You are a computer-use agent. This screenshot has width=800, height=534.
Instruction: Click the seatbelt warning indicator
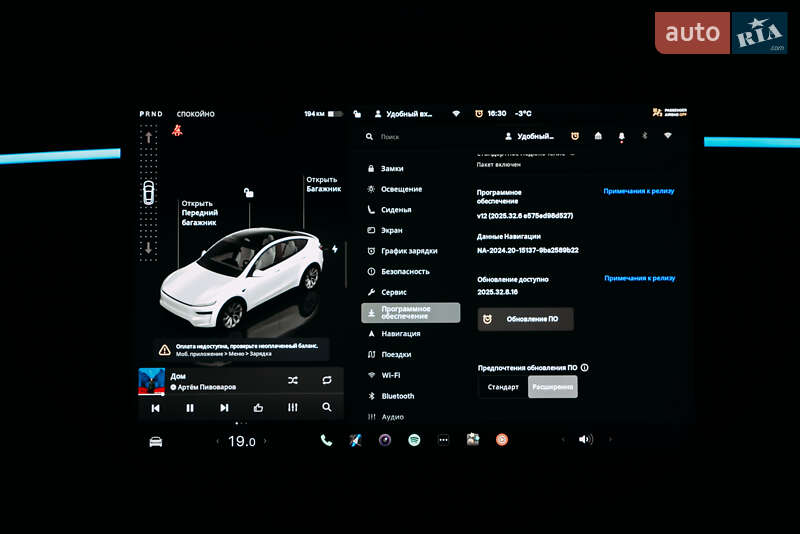[x=177, y=131]
